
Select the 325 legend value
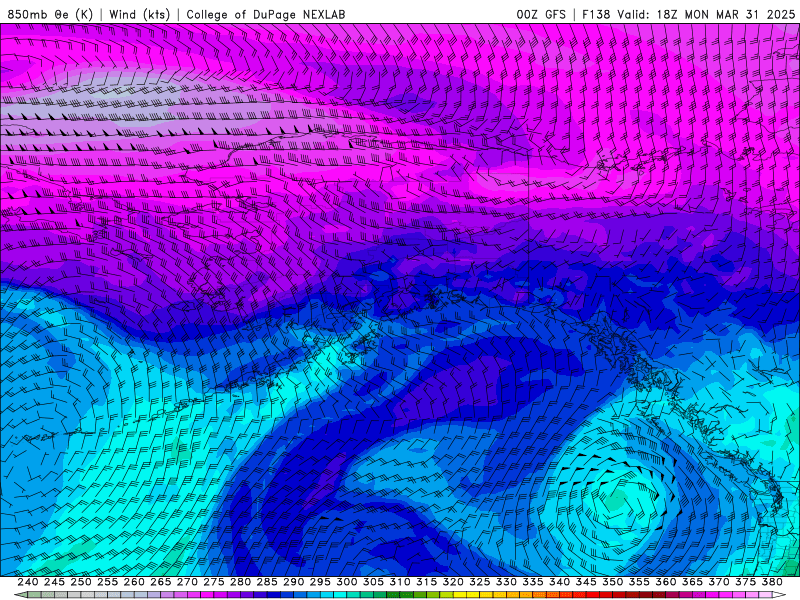[x=480, y=582]
